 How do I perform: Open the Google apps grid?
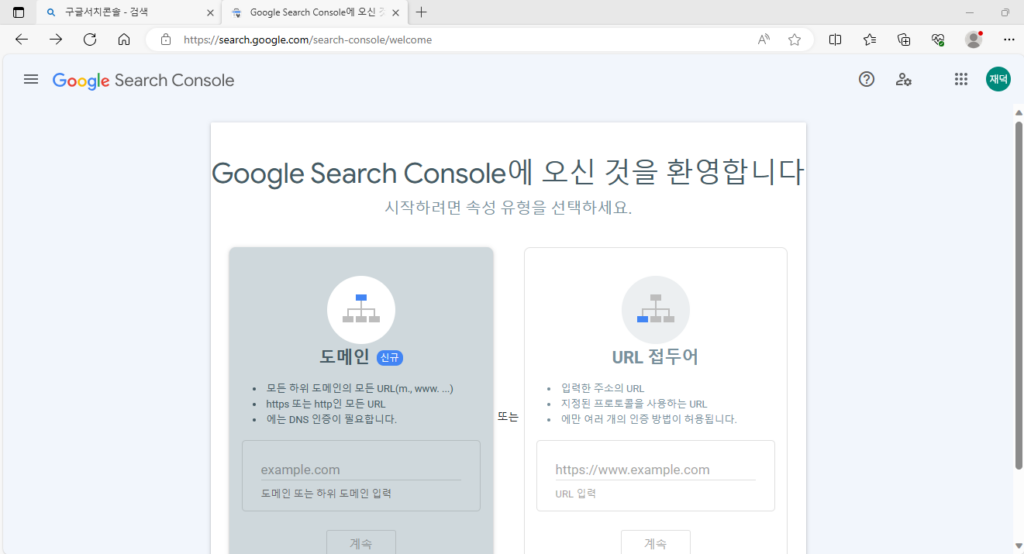pyautogui.click(x=961, y=79)
